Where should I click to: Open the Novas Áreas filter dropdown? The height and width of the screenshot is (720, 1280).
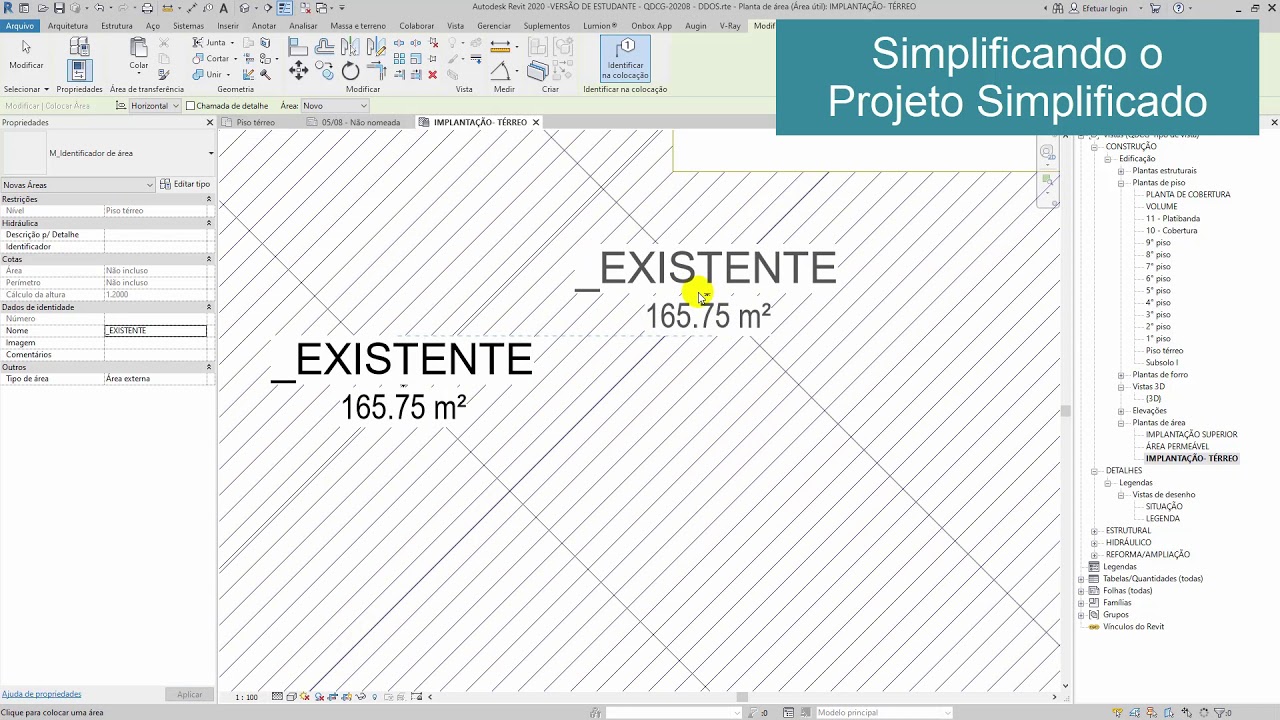tap(78, 185)
